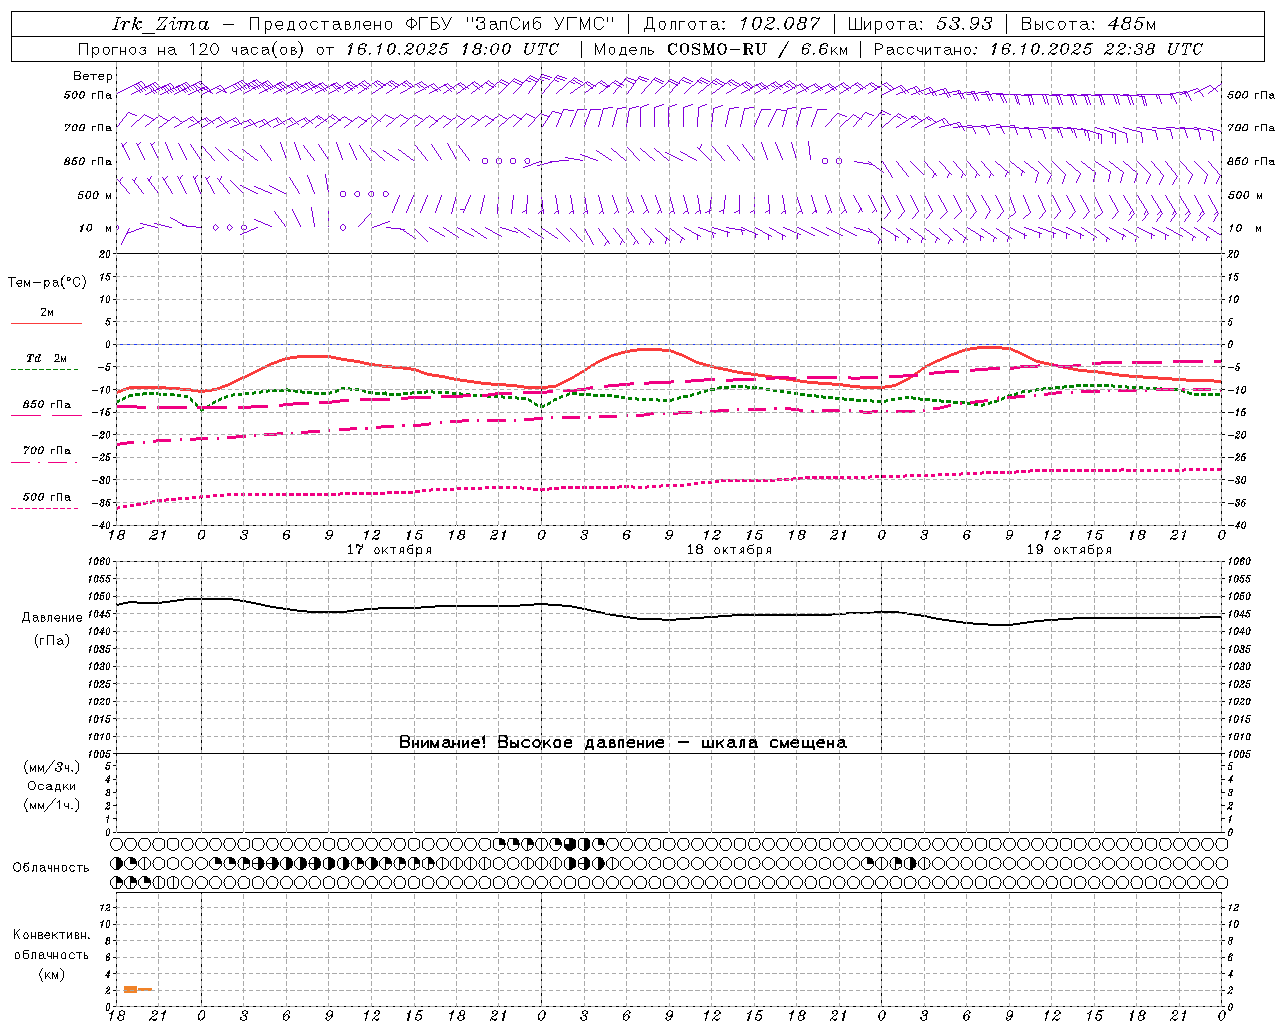Click the "(мм/1ч.)" precipitation unit label
The height and width of the screenshot is (1024, 1280).
52,805
